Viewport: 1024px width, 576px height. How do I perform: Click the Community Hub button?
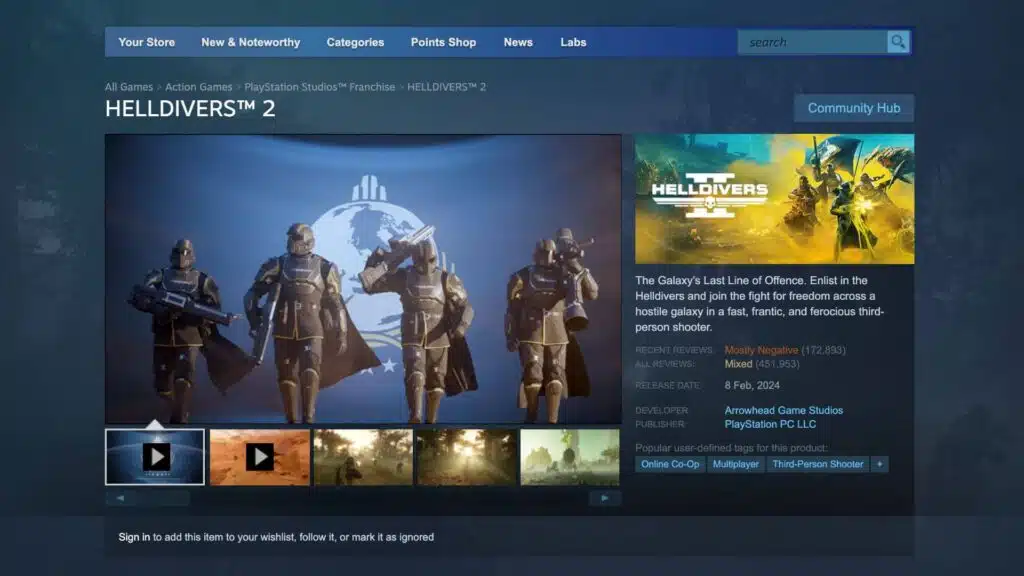pyautogui.click(x=855, y=107)
